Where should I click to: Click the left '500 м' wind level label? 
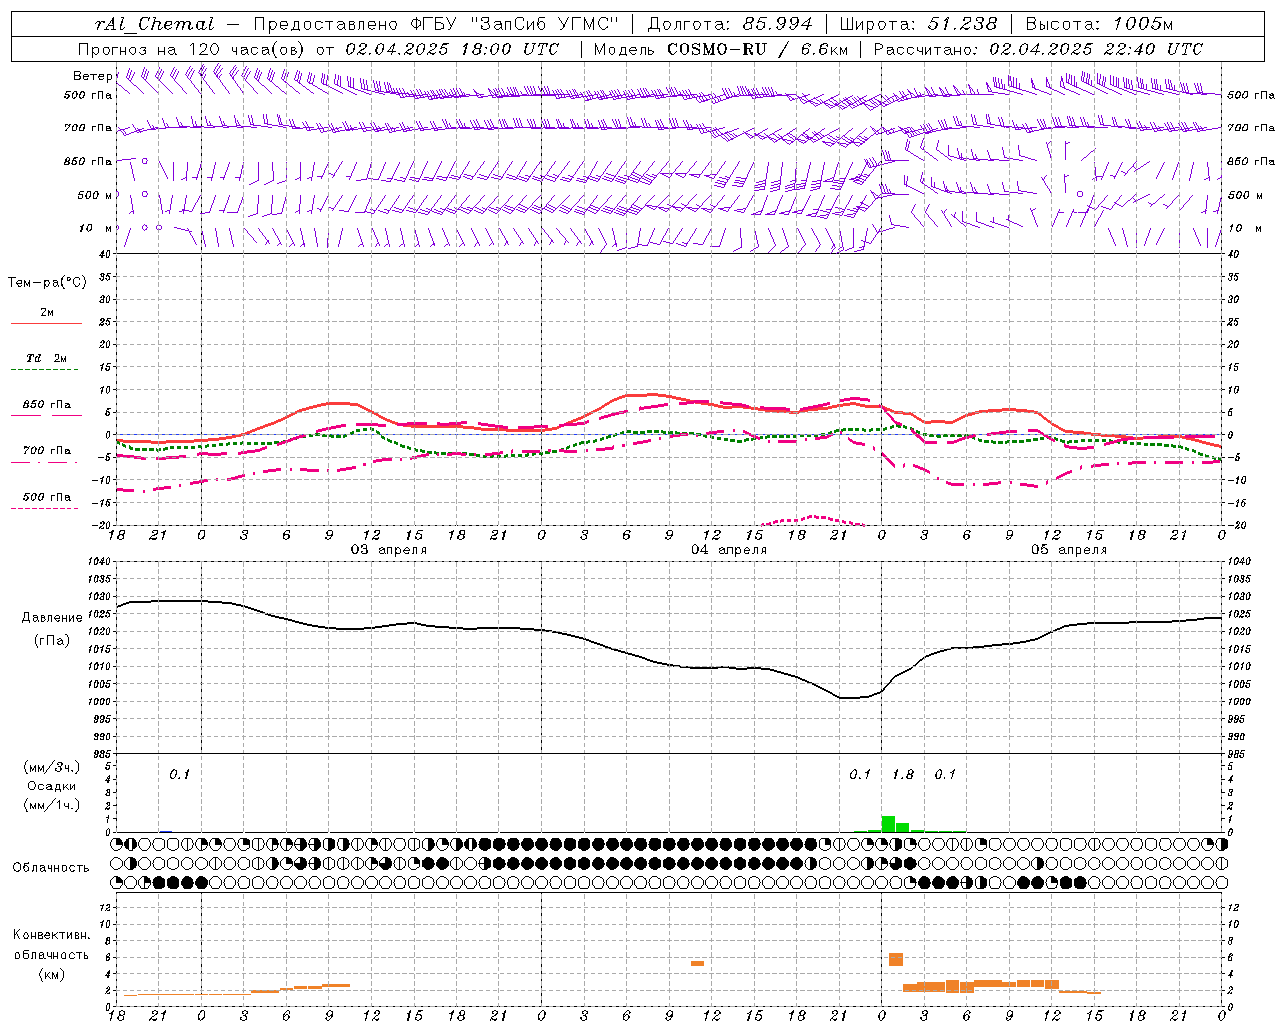pos(95,195)
